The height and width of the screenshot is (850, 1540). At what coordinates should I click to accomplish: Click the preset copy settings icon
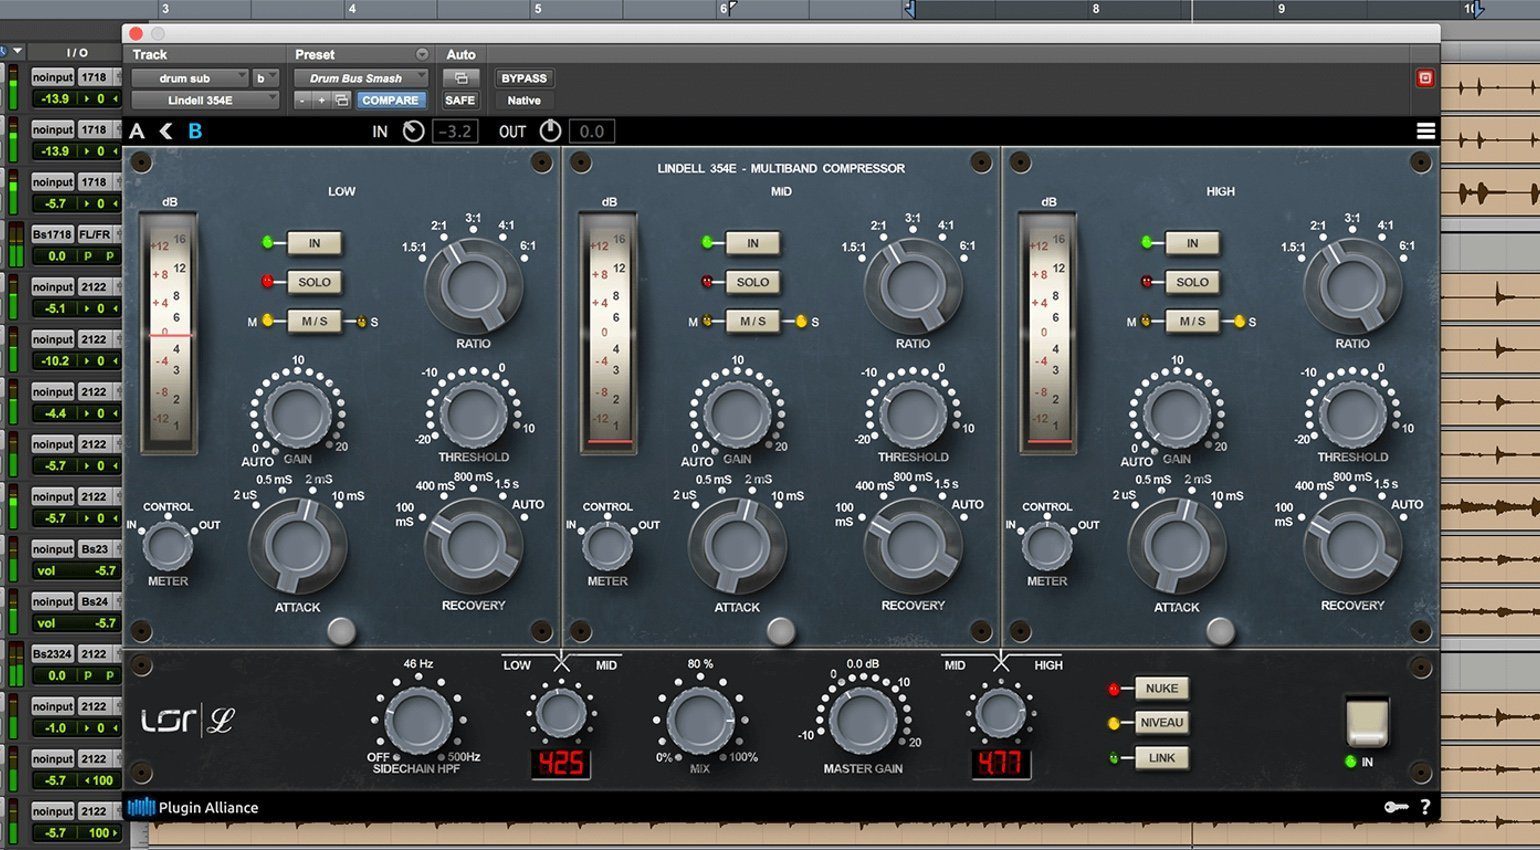pyautogui.click(x=342, y=100)
